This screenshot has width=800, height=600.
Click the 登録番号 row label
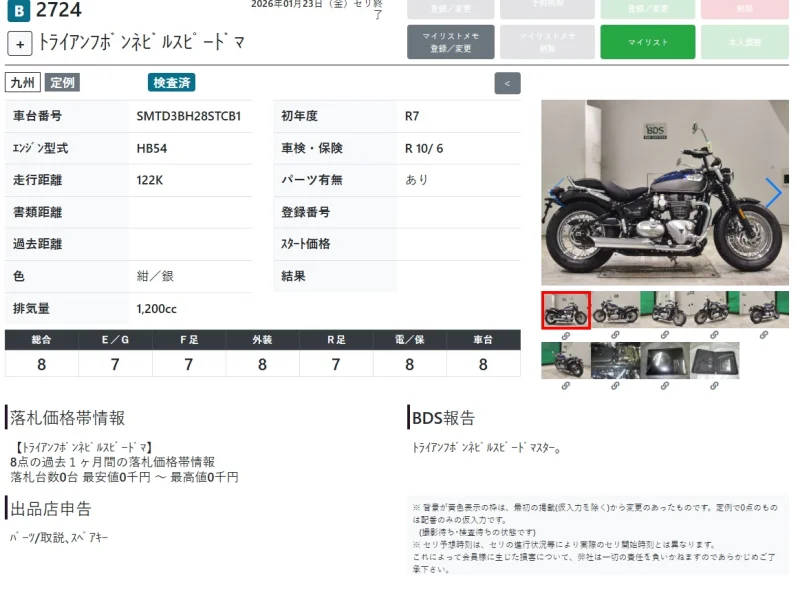(x=306, y=212)
